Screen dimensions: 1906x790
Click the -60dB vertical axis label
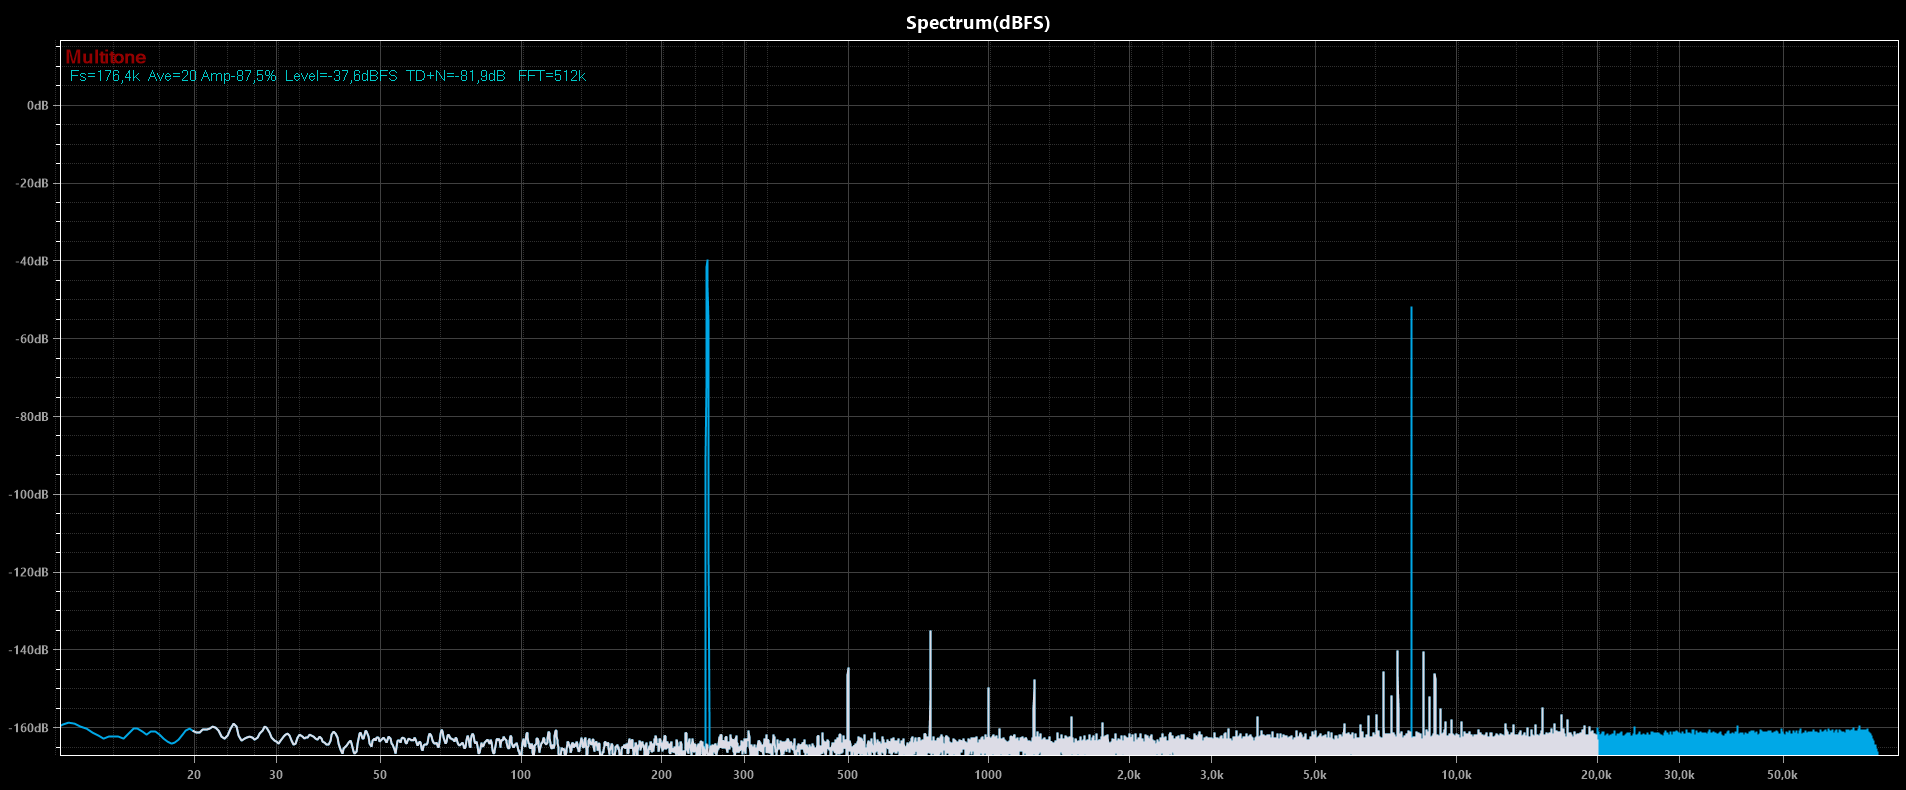pyautogui.click(x=32, y=340)
